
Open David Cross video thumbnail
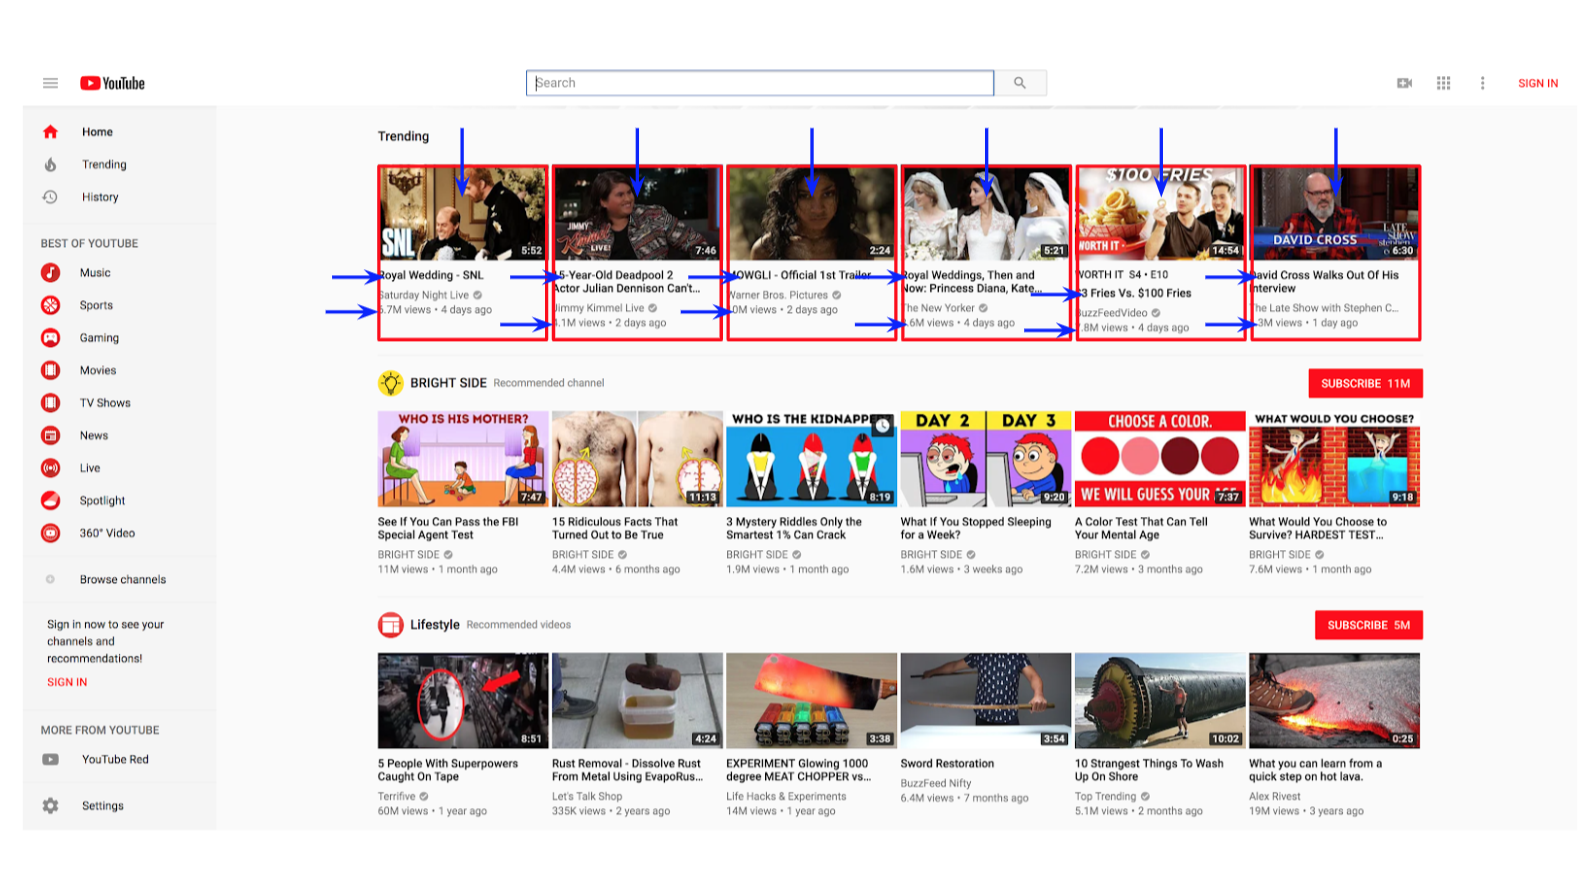point(1335,214)
